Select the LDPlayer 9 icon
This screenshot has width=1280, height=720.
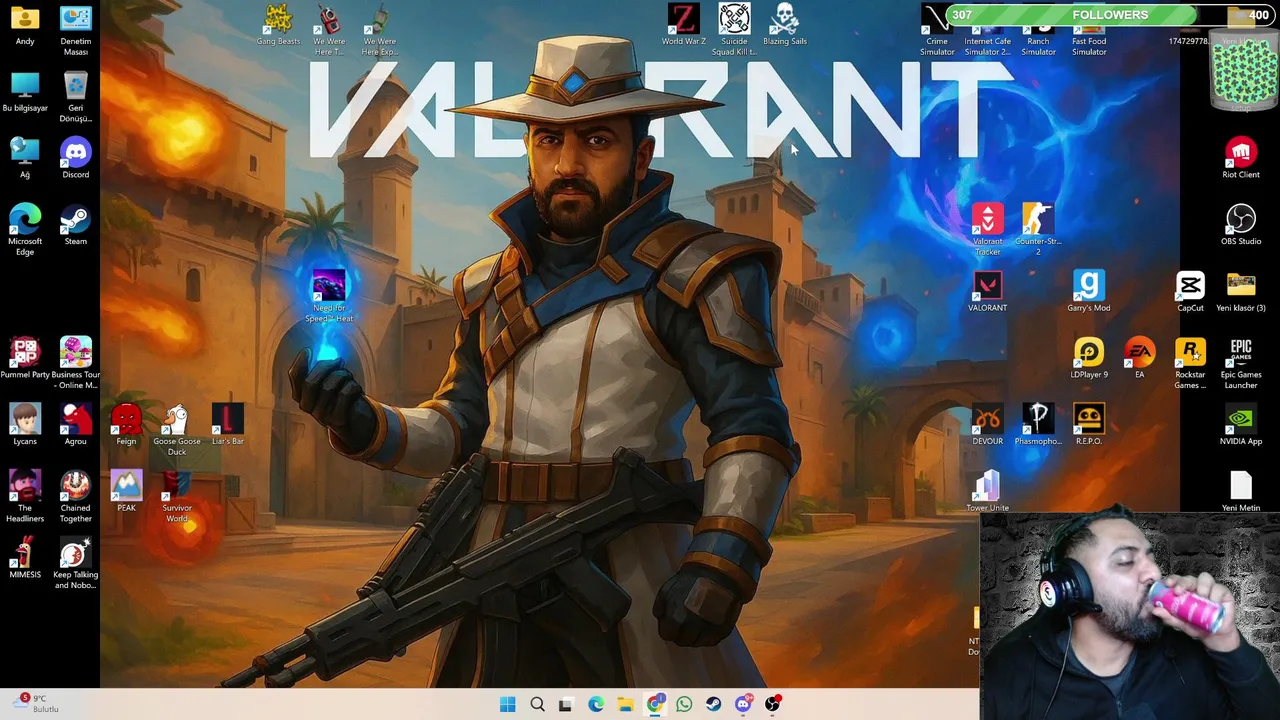[x=1089, y=359]
